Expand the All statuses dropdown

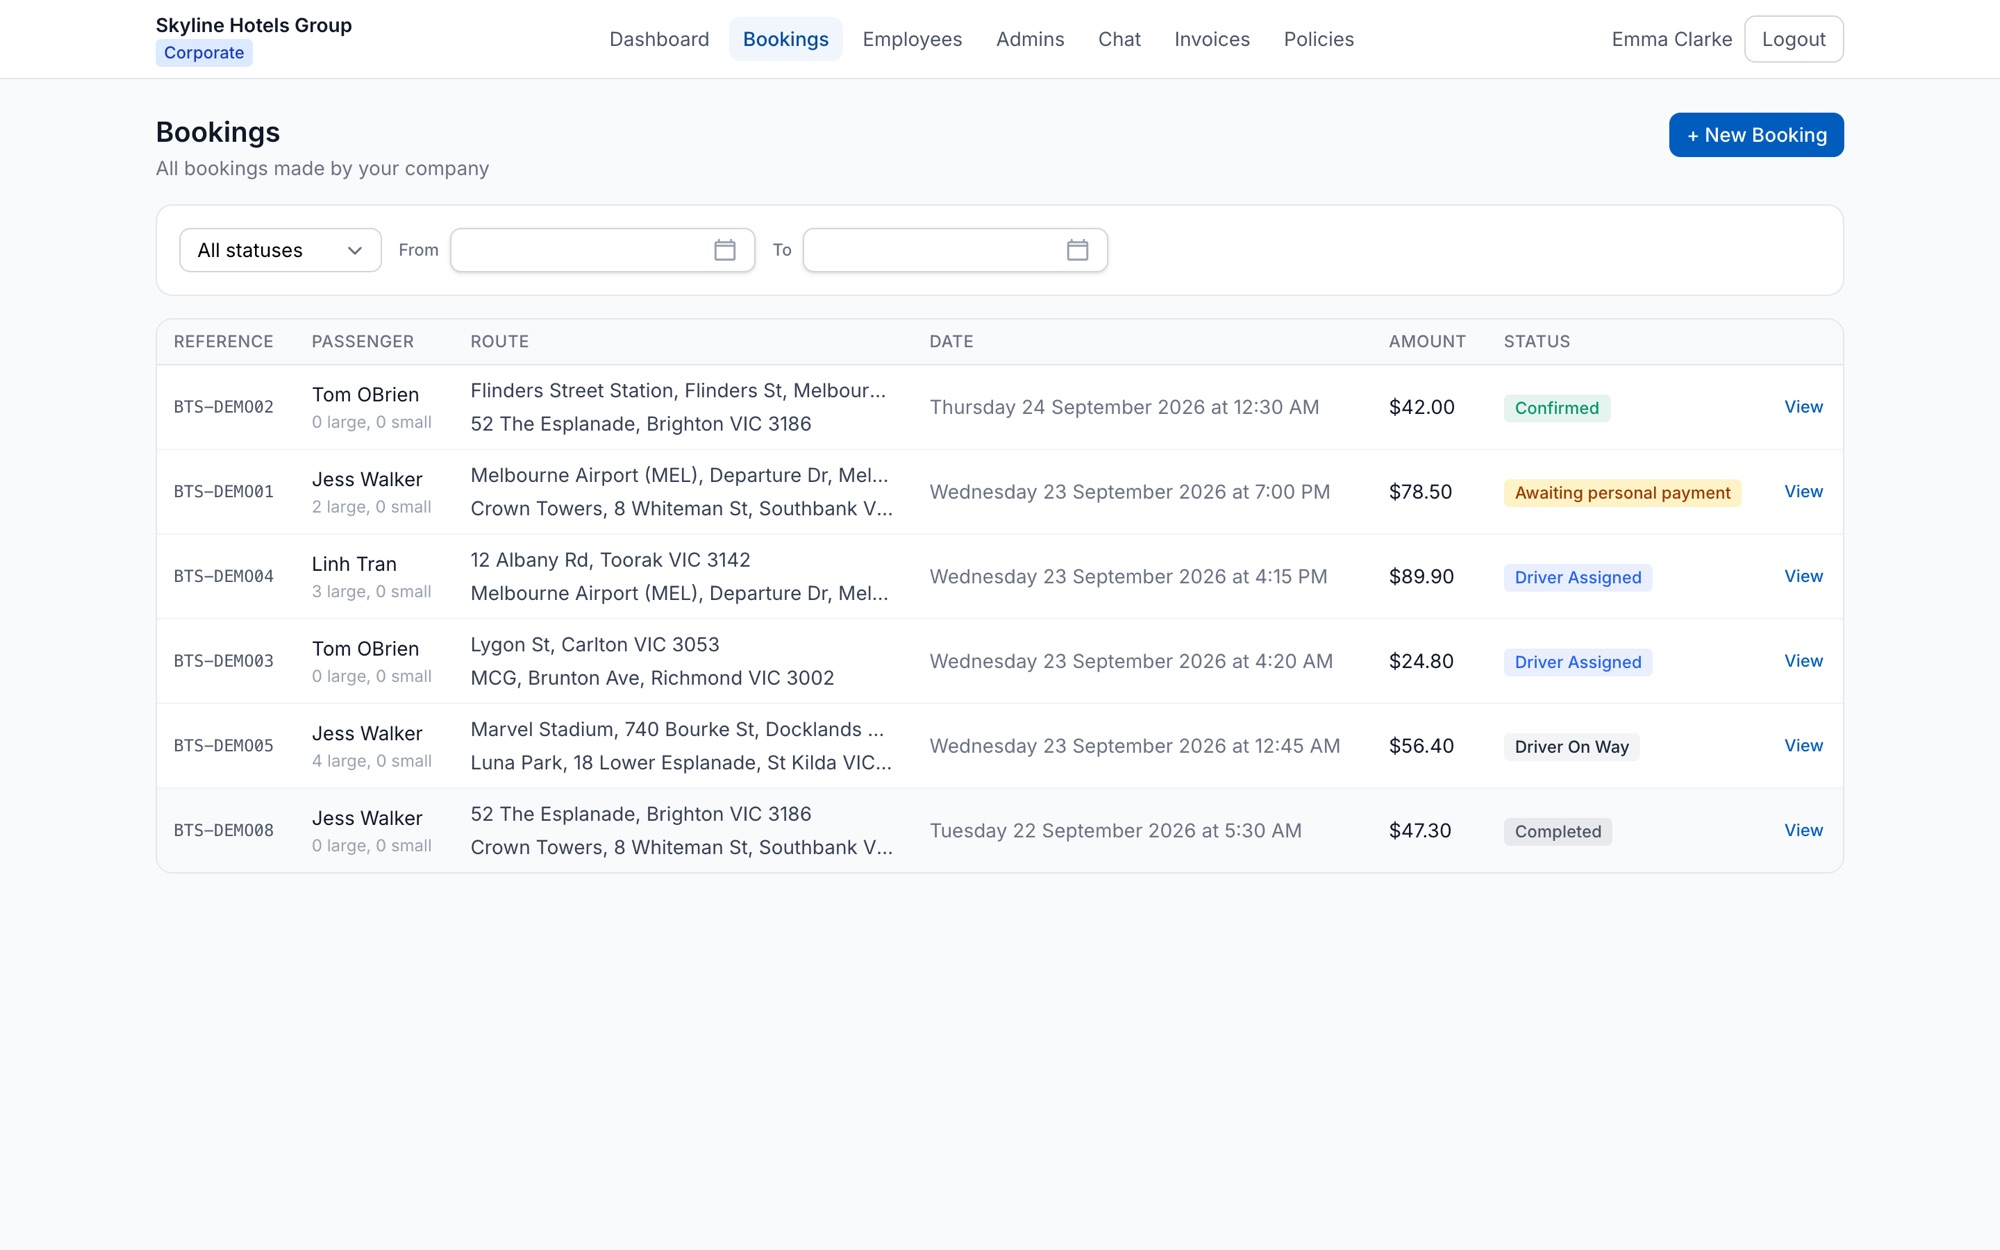point(280,250)
